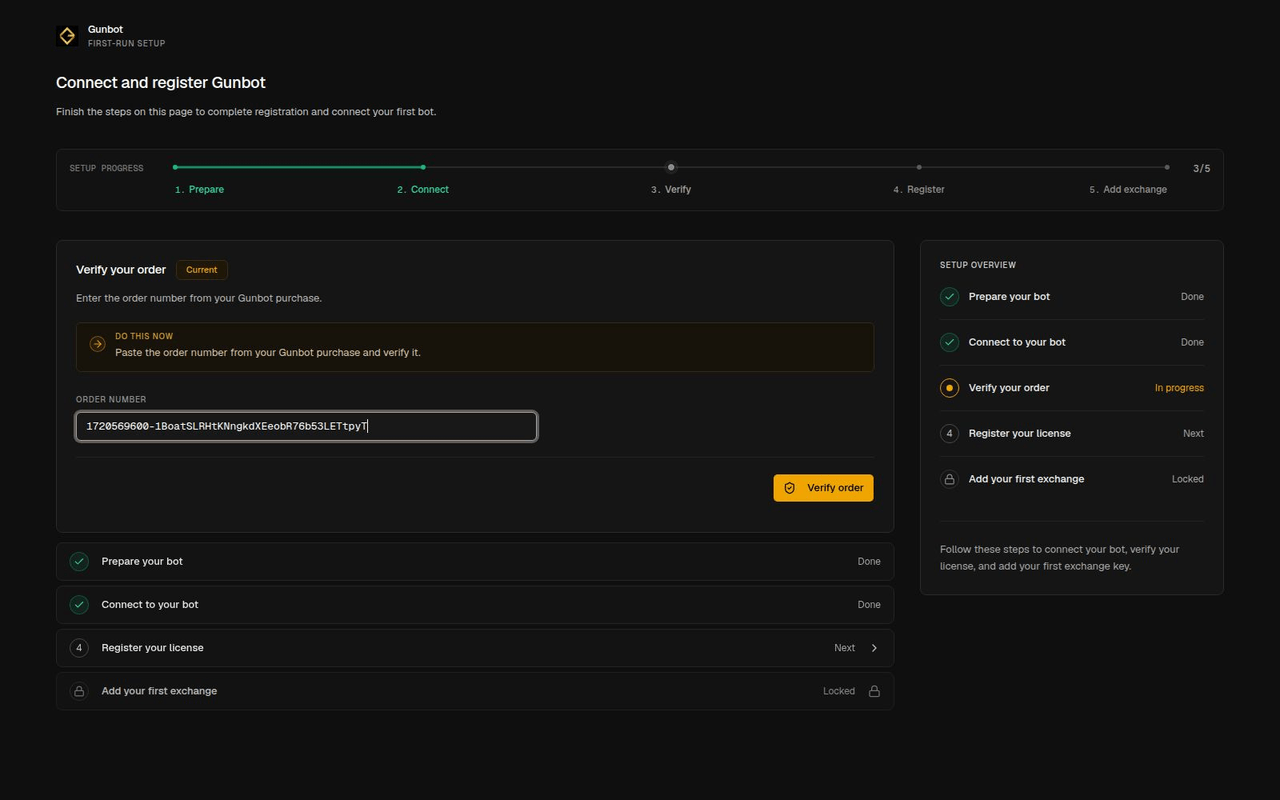Image resolution: width=1280 pixels, height=800 pixels.
Task: Click the lock icon in Setup Overview
Action: (x=949, y=479)
